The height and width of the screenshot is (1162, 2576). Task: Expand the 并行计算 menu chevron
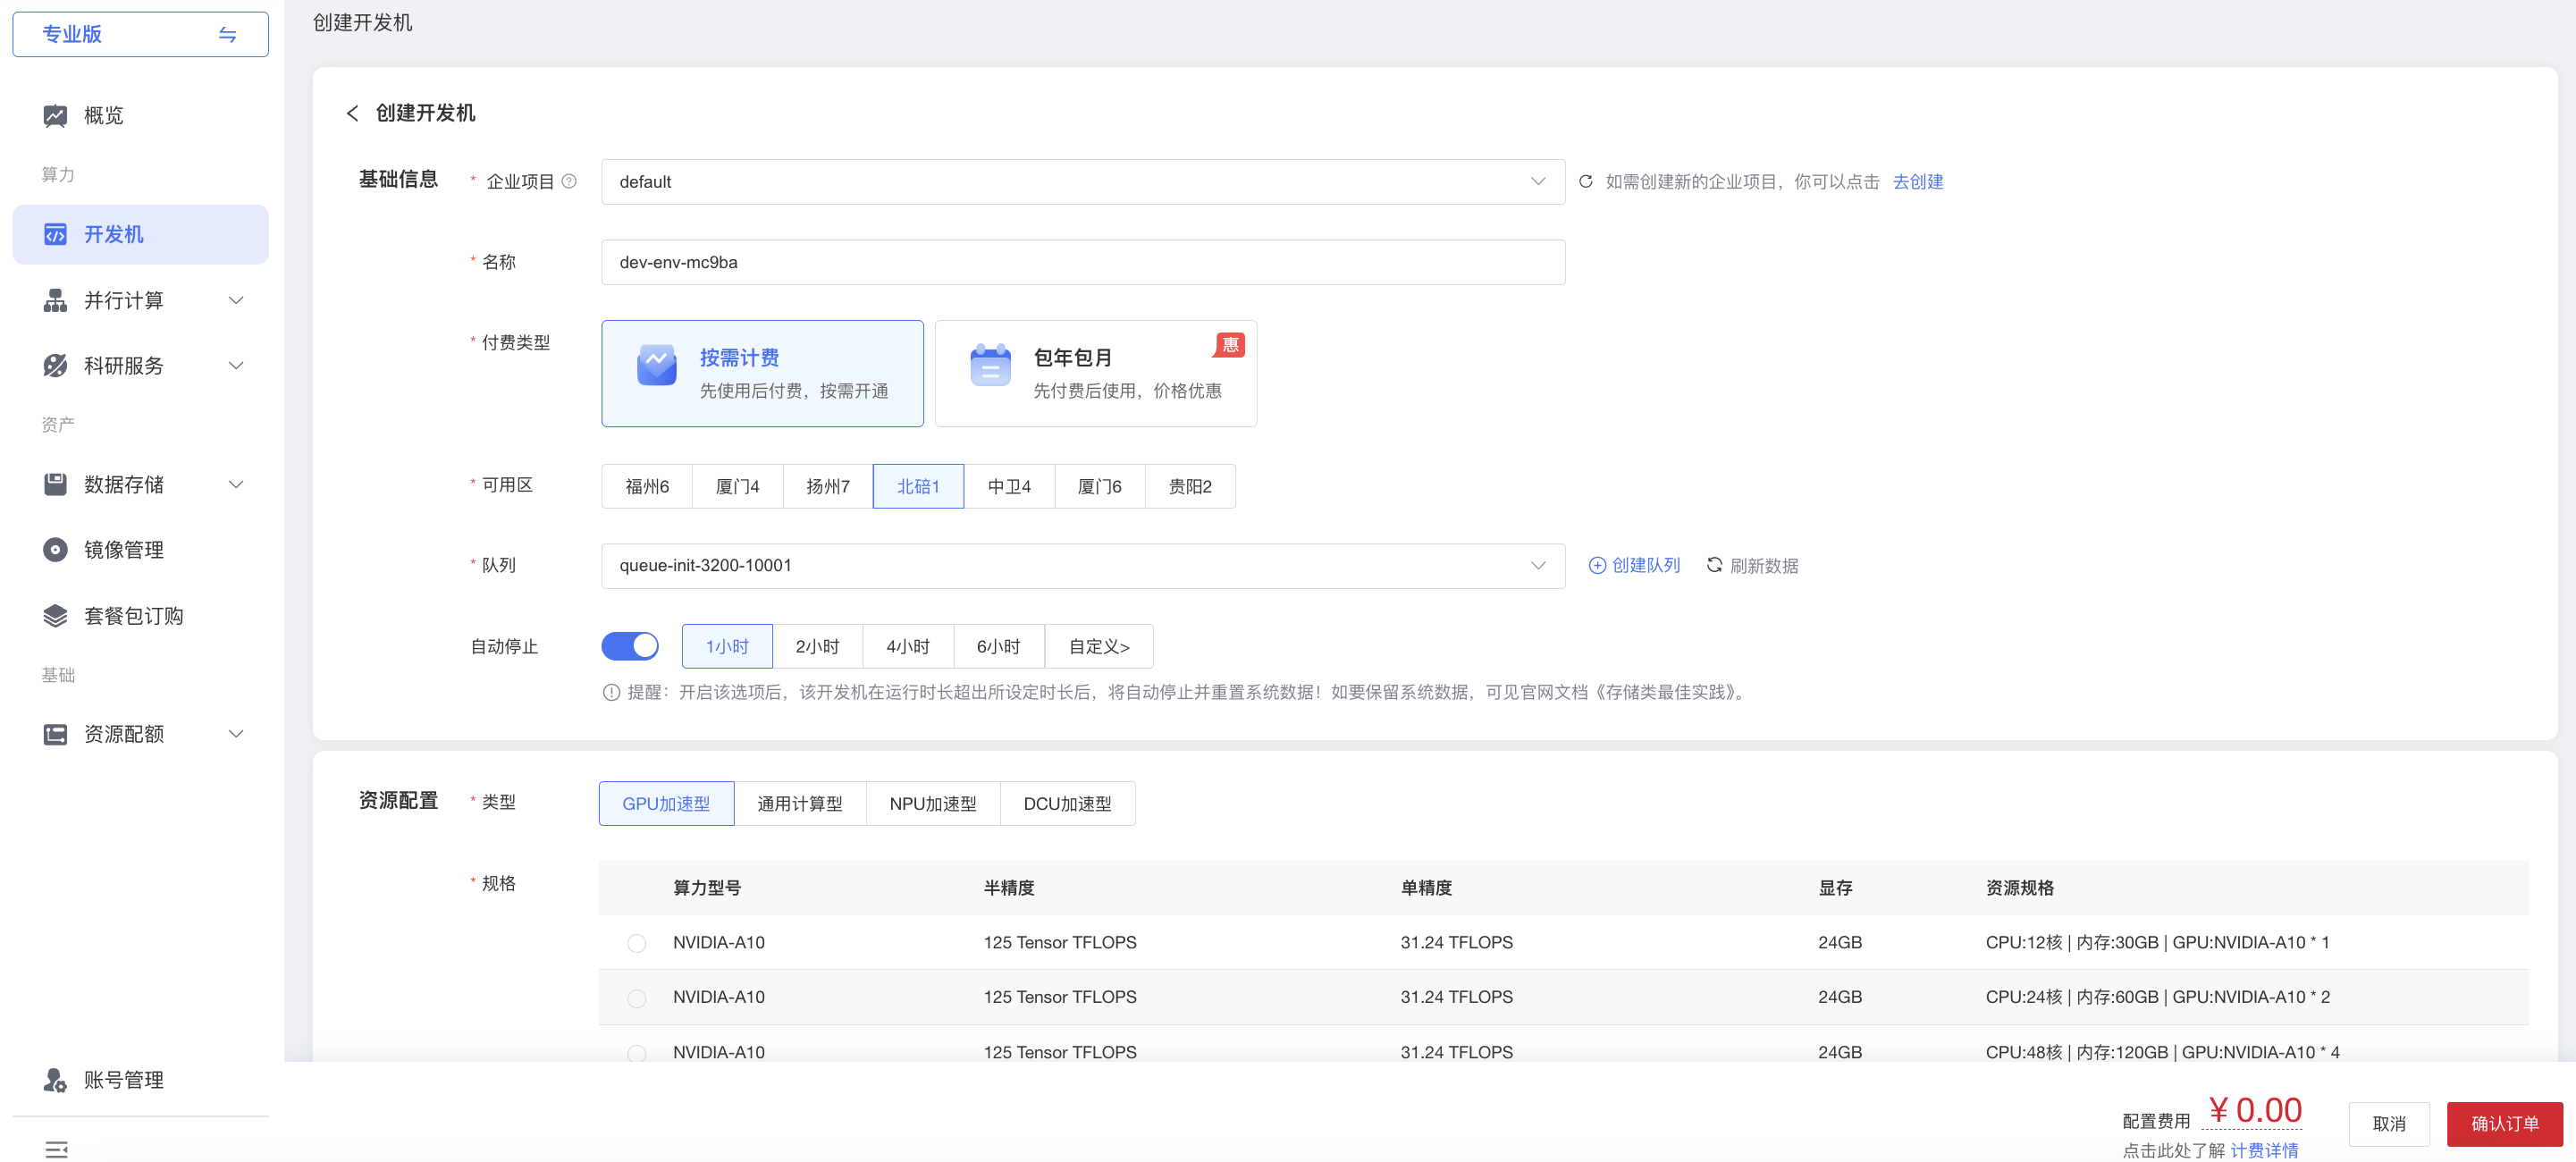click(x=236, y=300)
